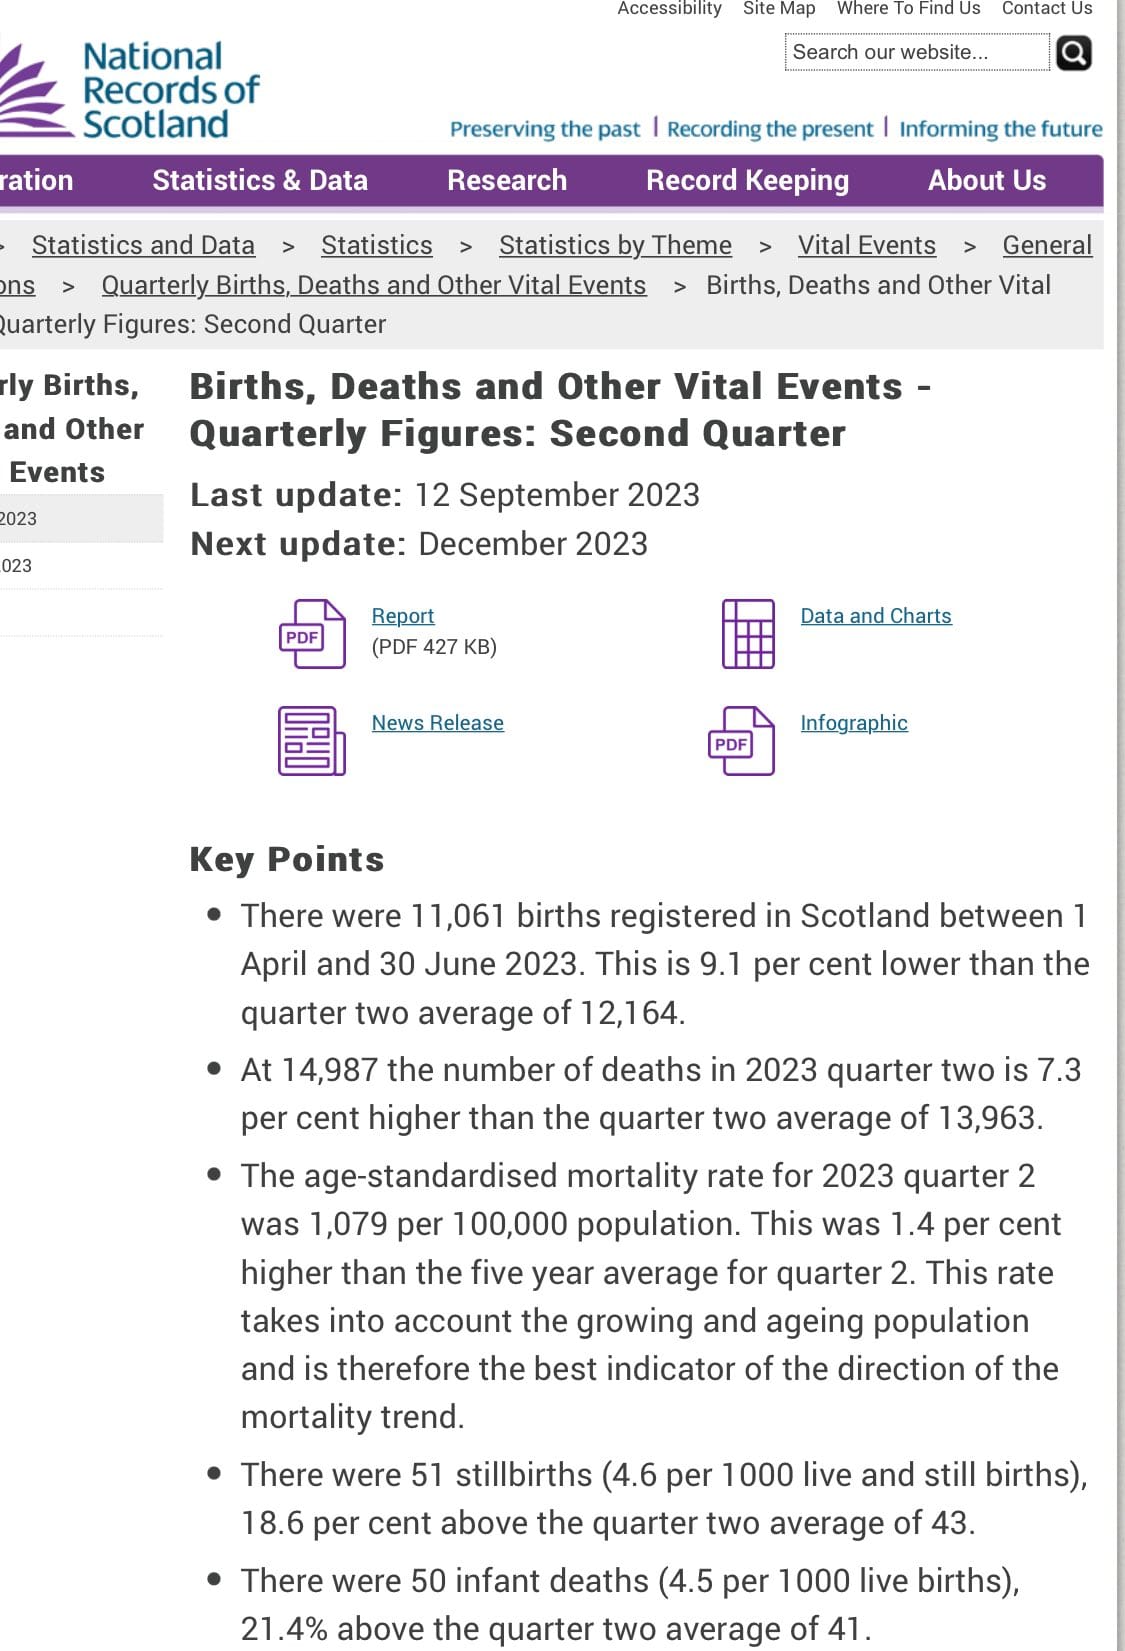Viewport: 1125px width, 1651px height.
Task: Open the Statistics & Data menu
Action: coord(260,181)
